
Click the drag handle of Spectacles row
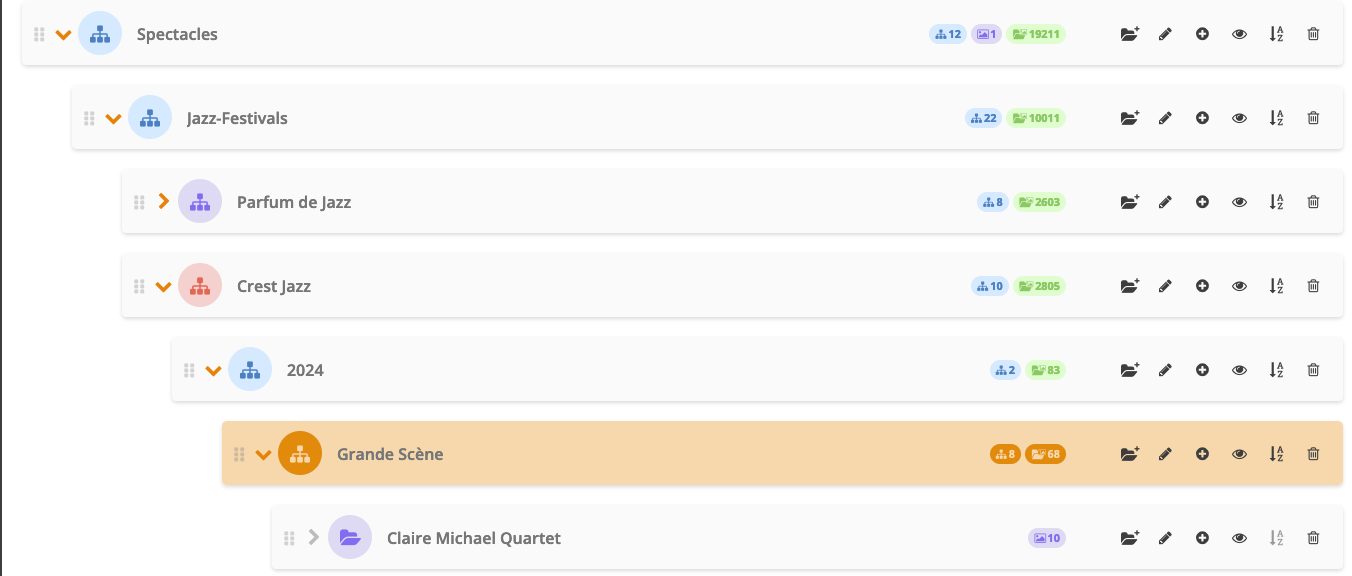(39, 34)
